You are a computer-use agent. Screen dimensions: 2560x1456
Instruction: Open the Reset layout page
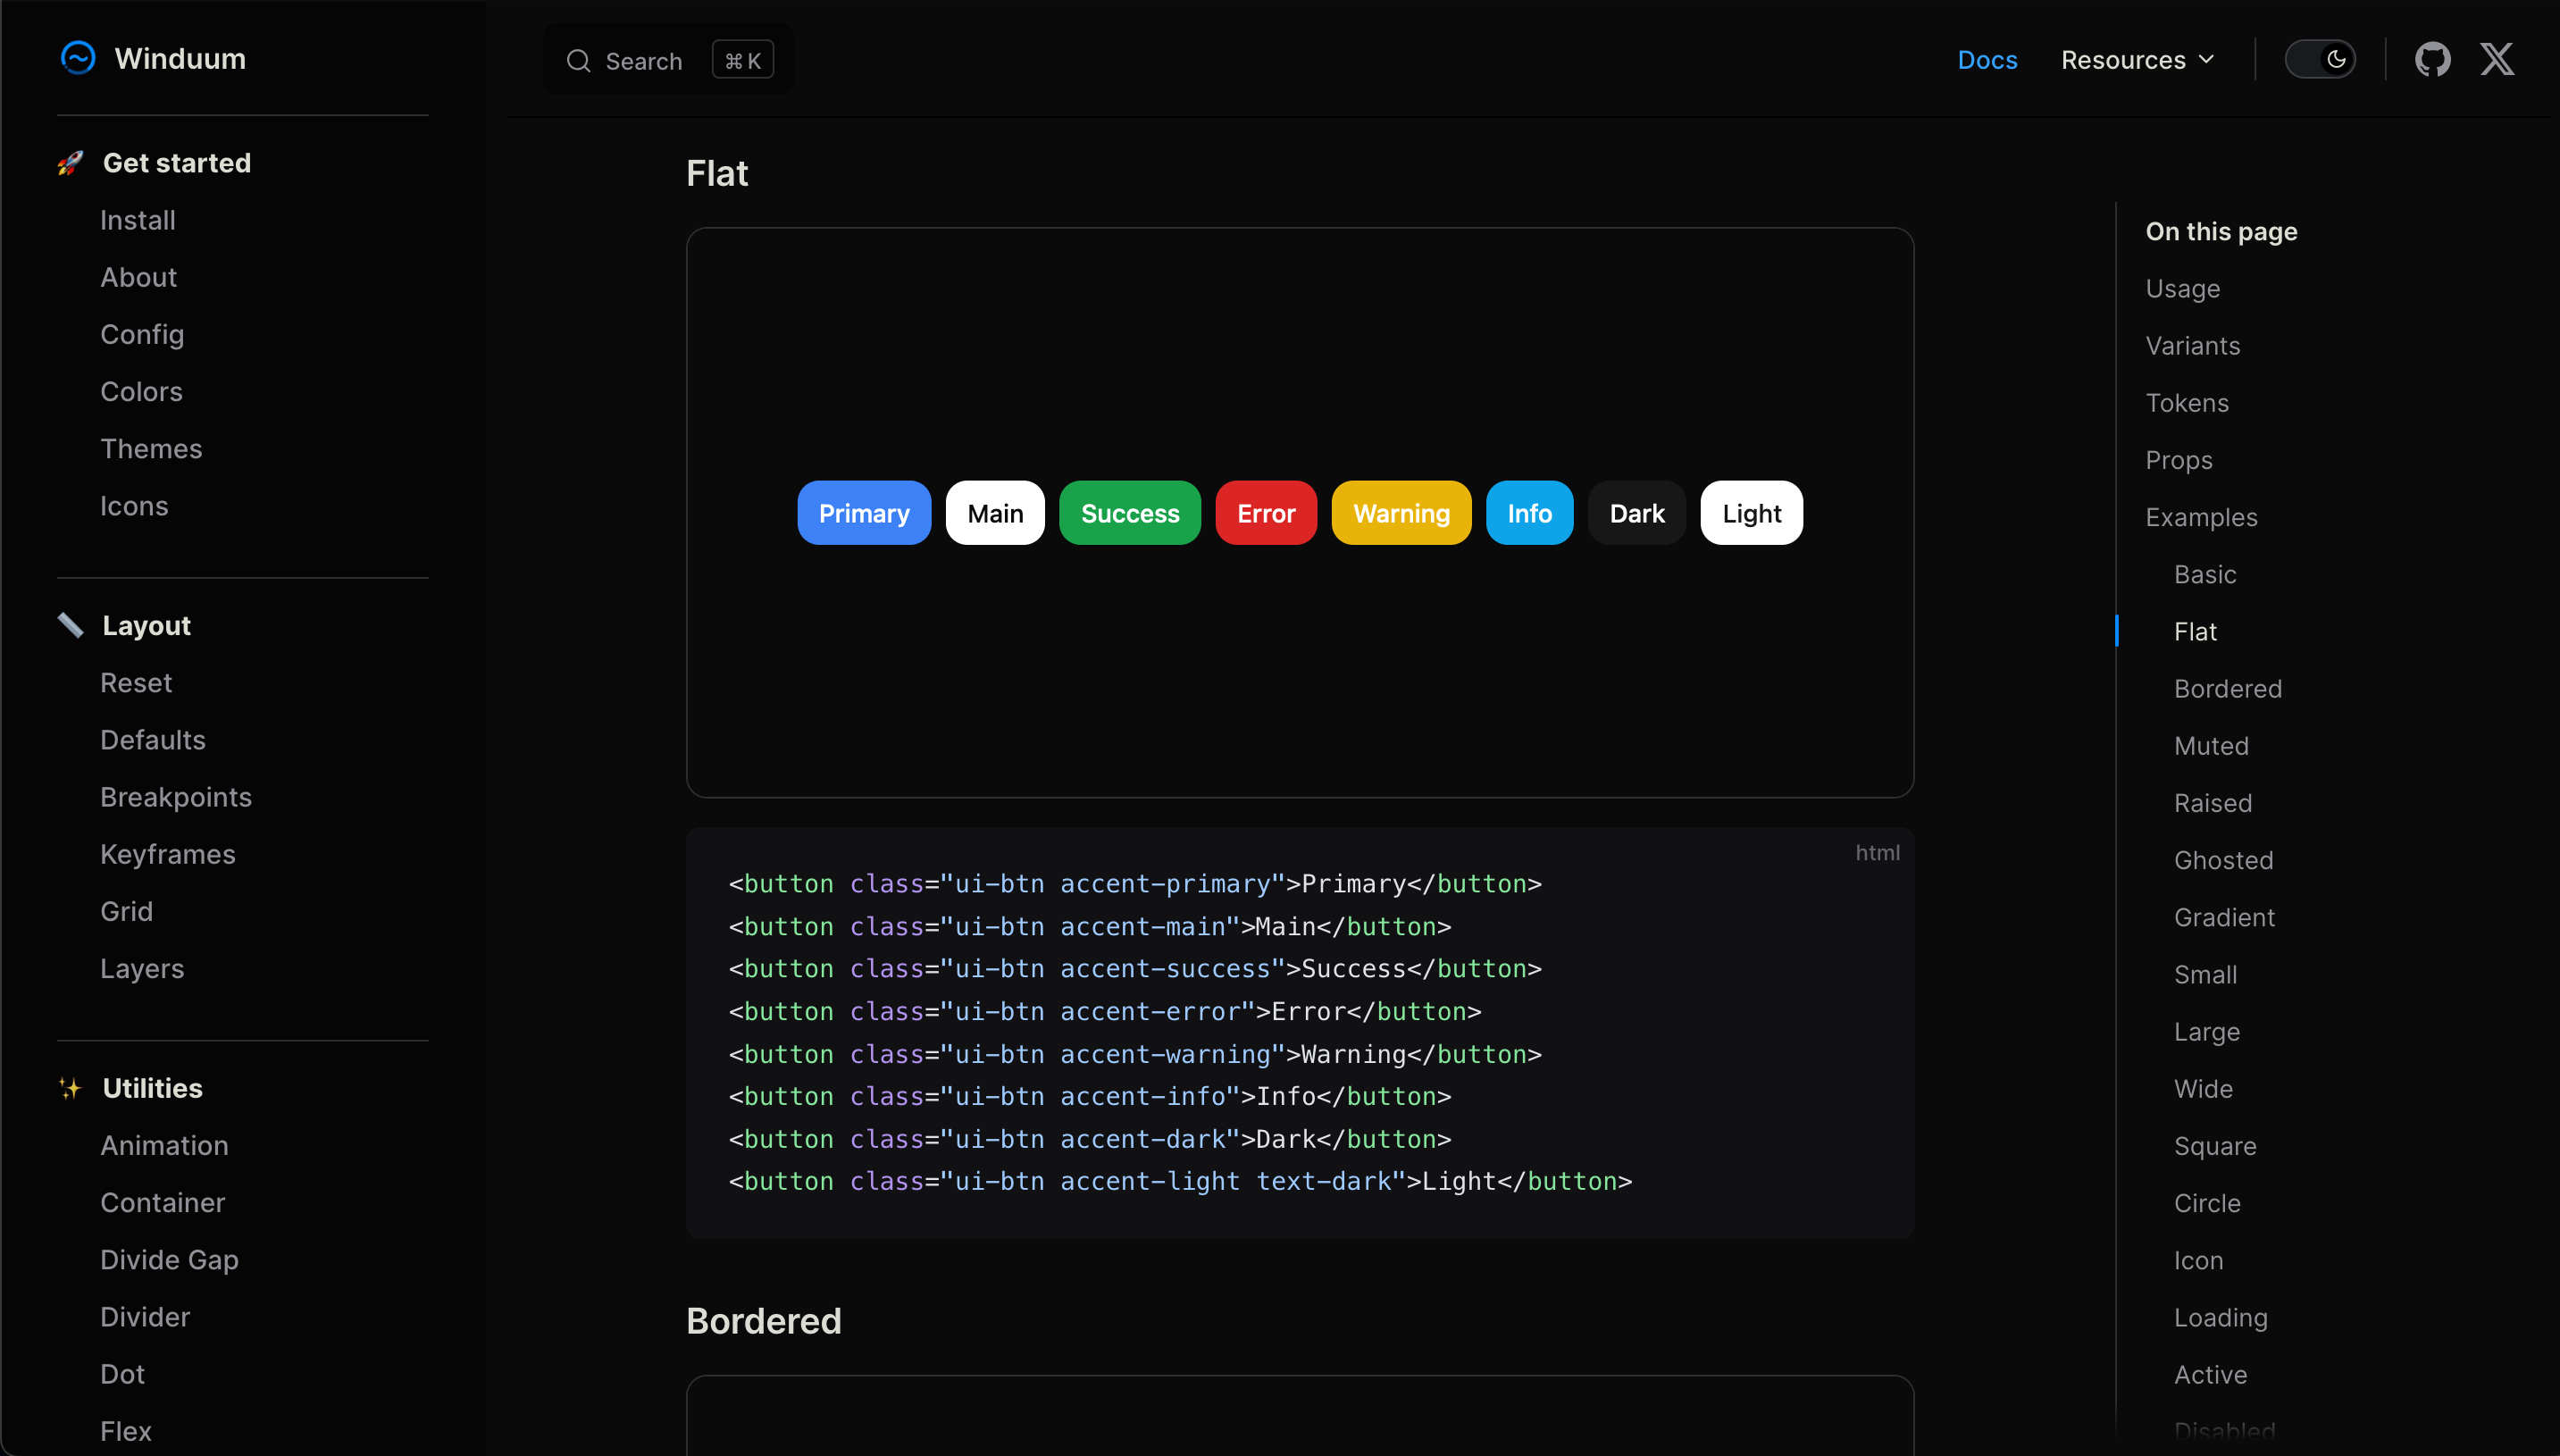tap(136, 683)
